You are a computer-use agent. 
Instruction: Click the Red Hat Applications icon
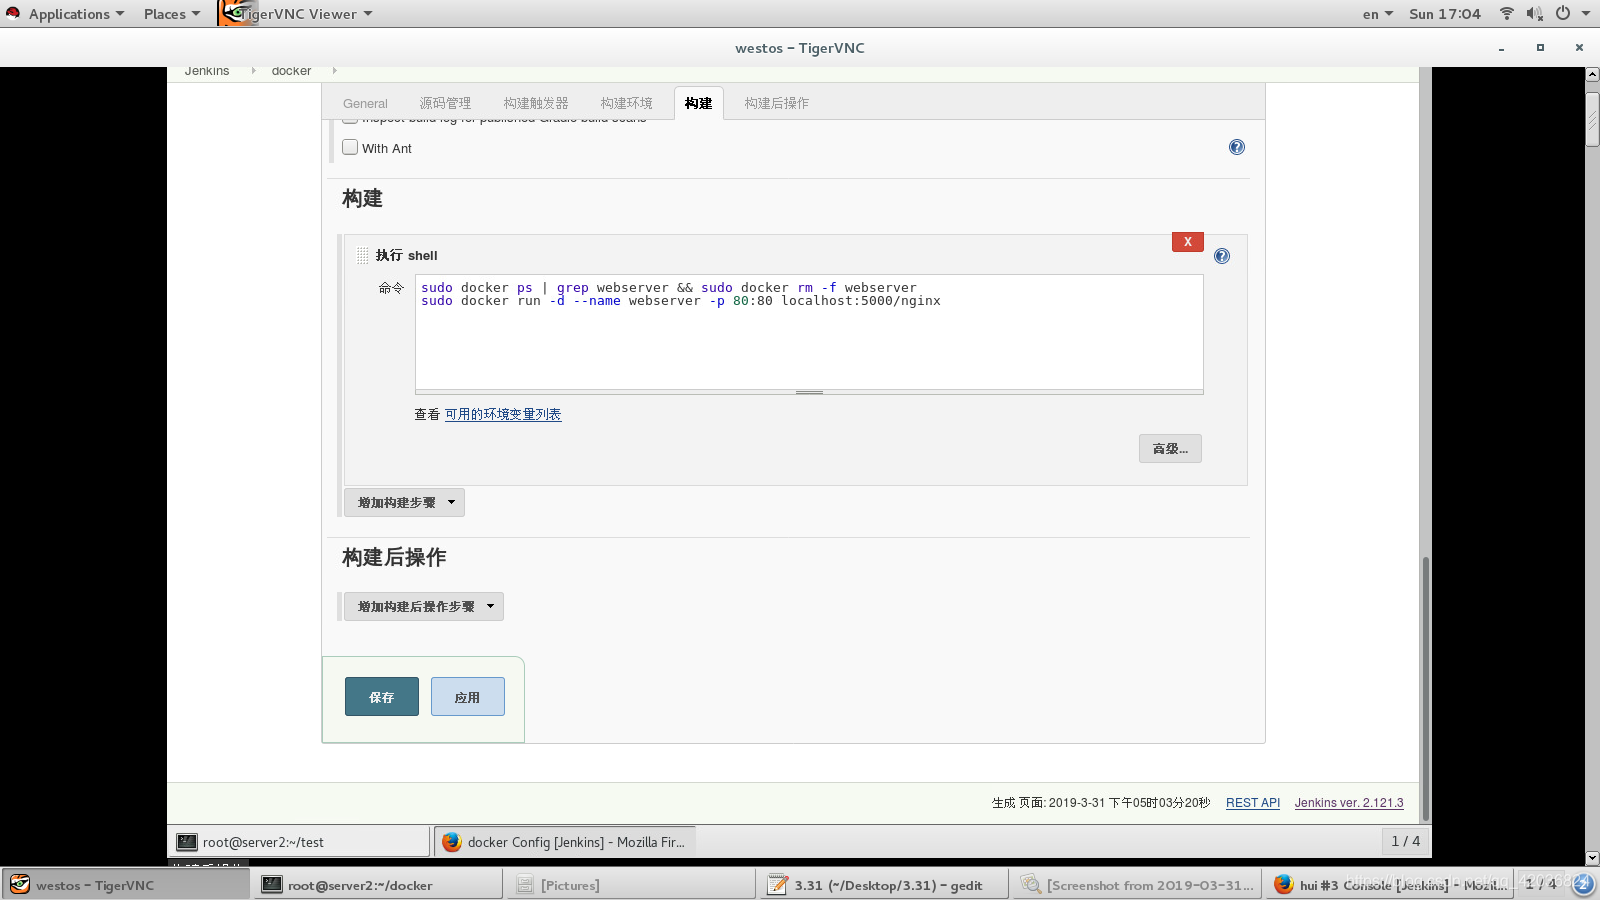click(13, 14)
